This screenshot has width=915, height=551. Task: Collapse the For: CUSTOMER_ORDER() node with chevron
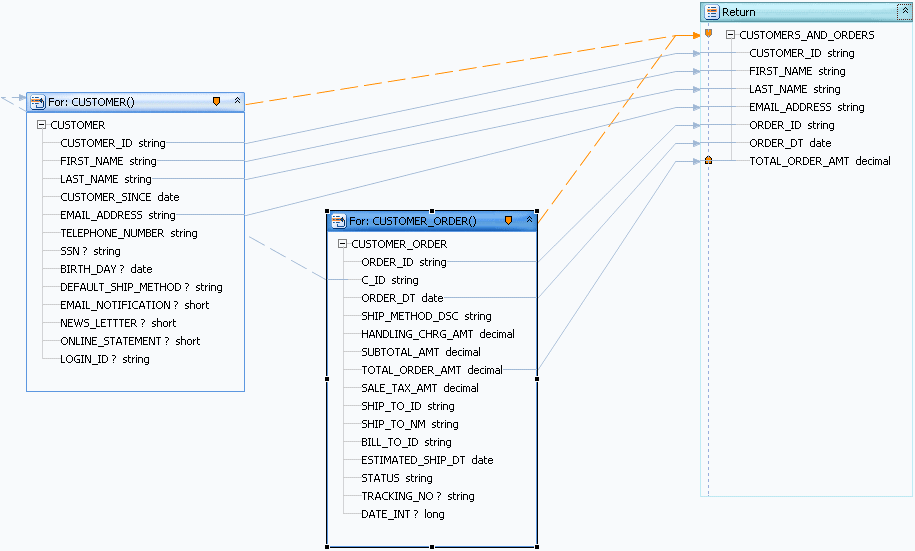pyautogui.click(x=529, y=219)
